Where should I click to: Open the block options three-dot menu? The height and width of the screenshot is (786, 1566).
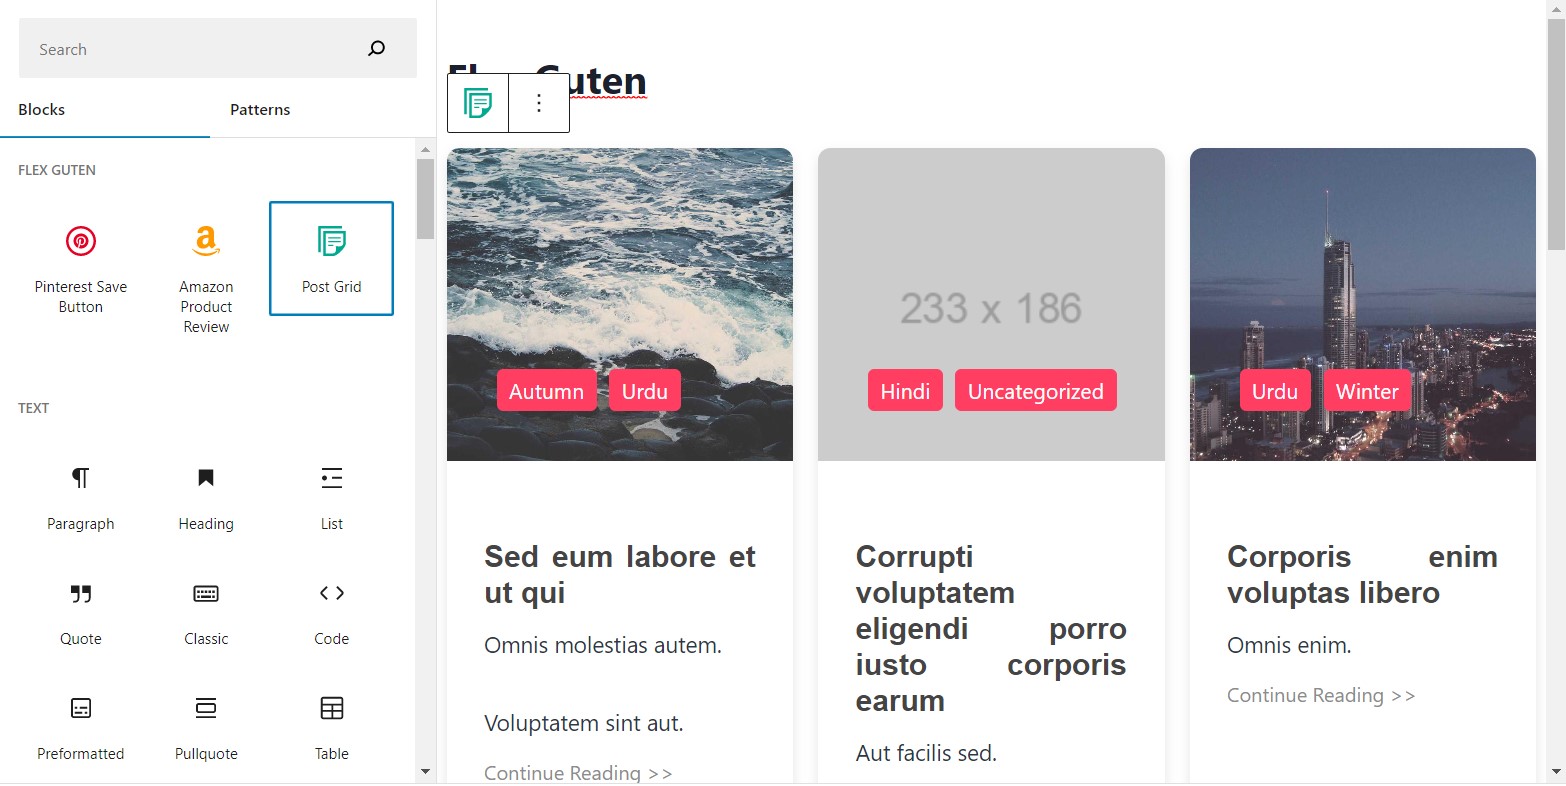pyautogui.click(x=539, y=103)
